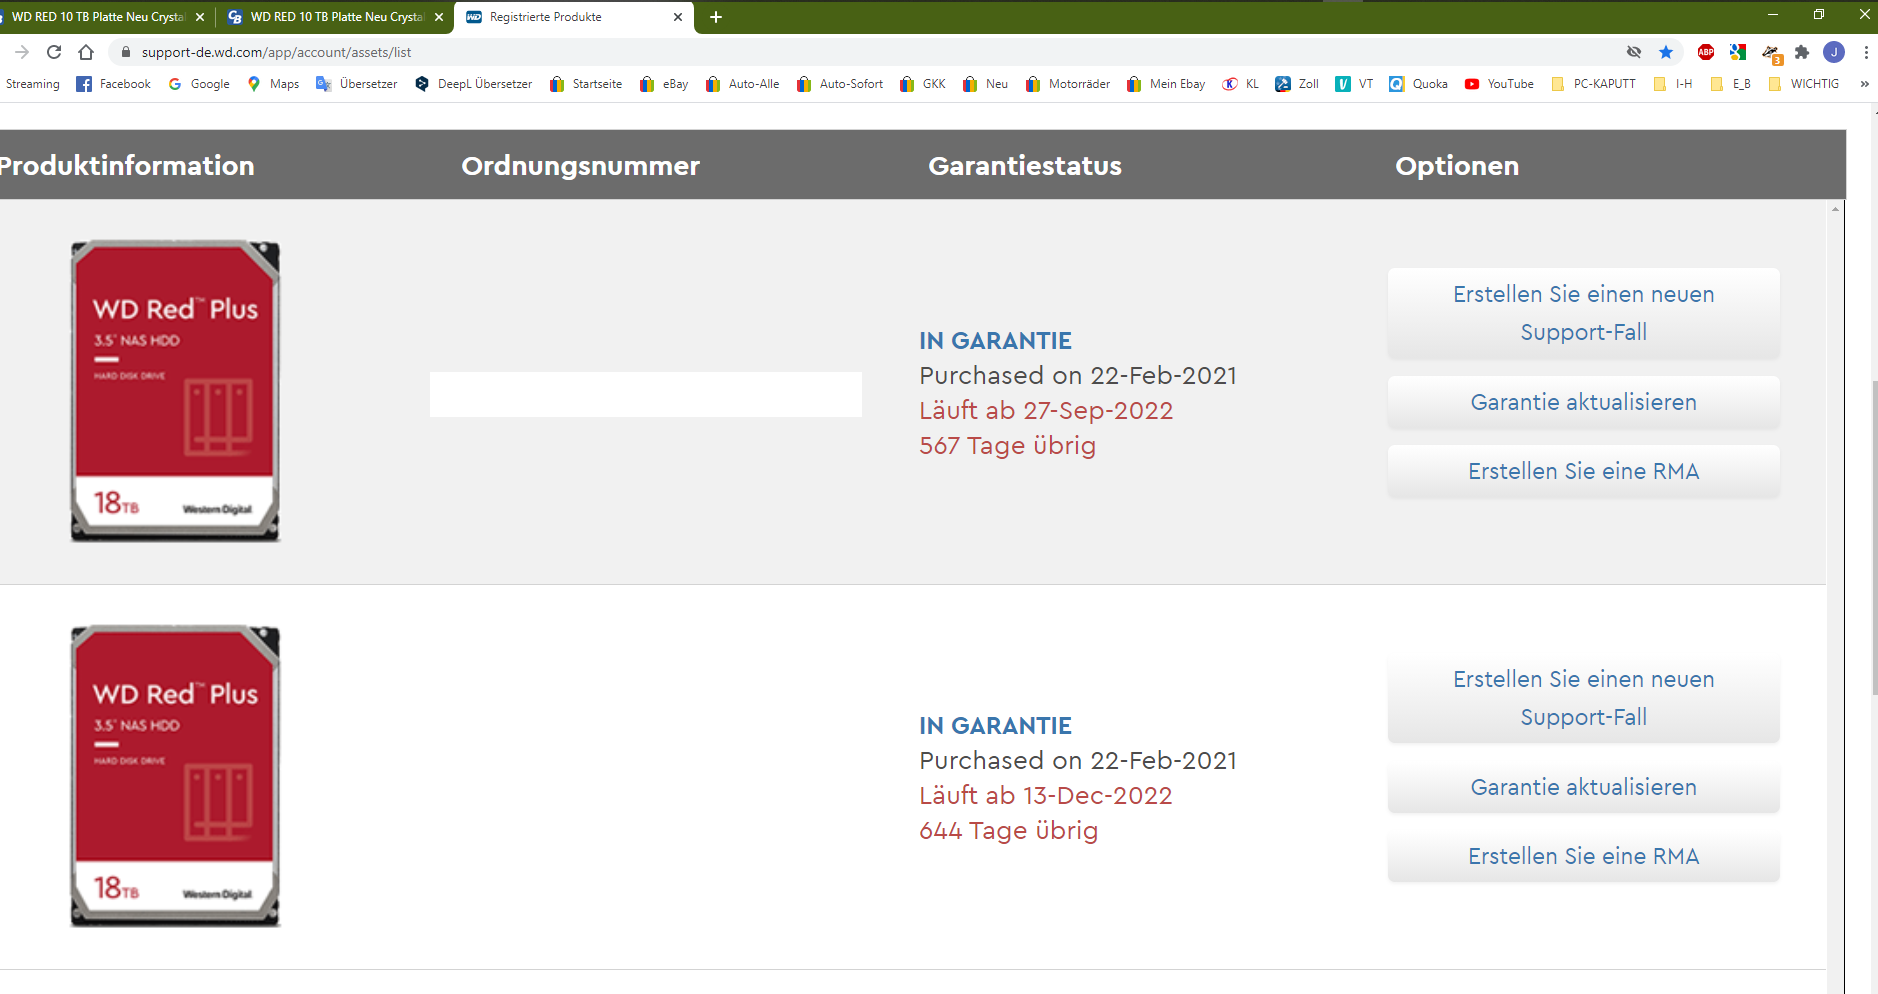Open the Neu bookmark
This screenshot has height=994, width=1878.
coord(986,84)
